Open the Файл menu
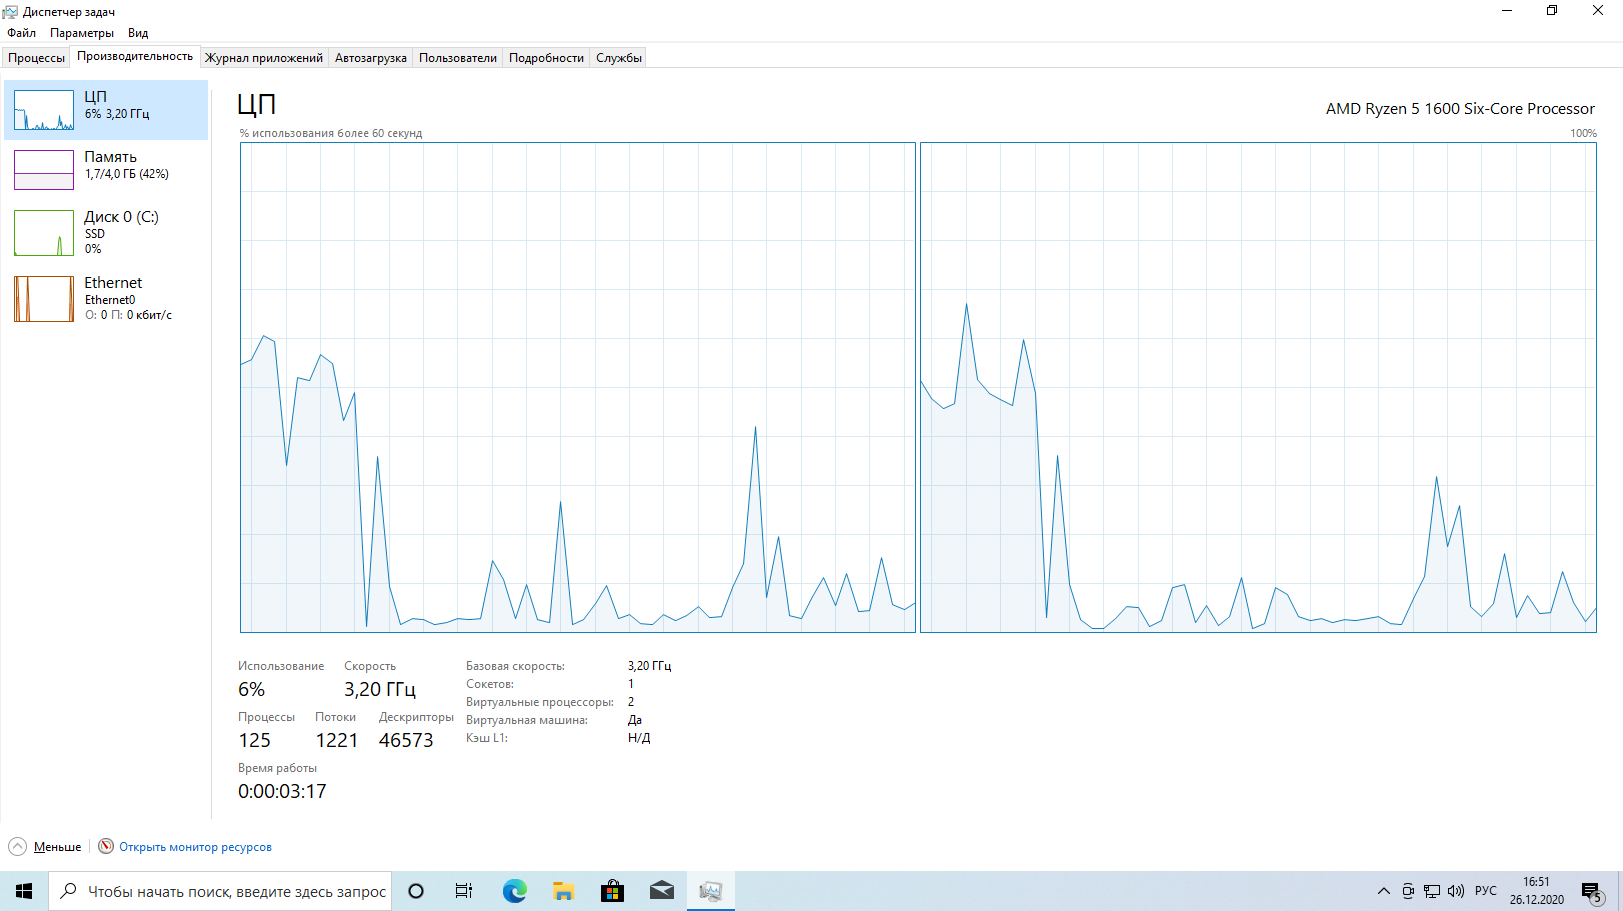 pyautogui.click(x=21, y=33)
